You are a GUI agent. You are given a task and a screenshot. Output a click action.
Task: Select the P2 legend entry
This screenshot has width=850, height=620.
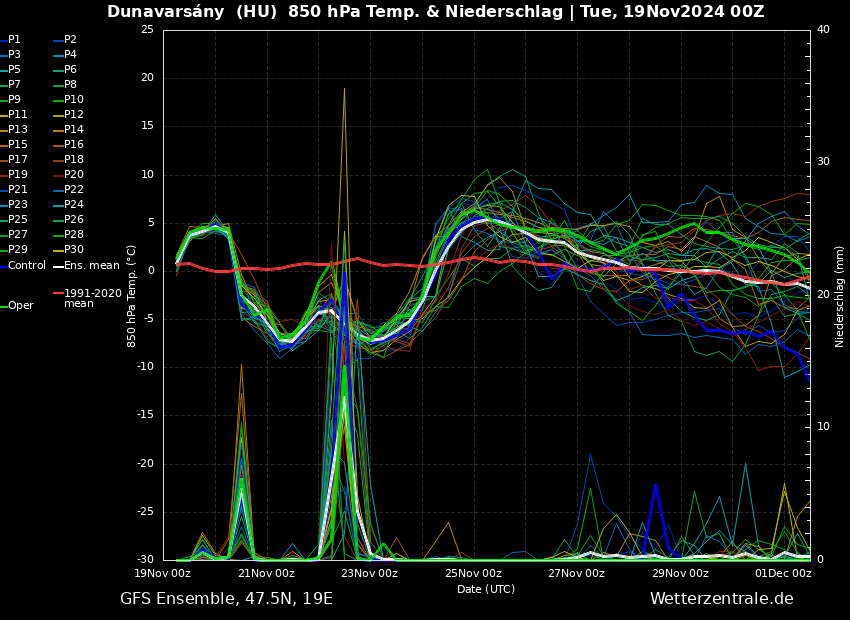pos(70,40)
